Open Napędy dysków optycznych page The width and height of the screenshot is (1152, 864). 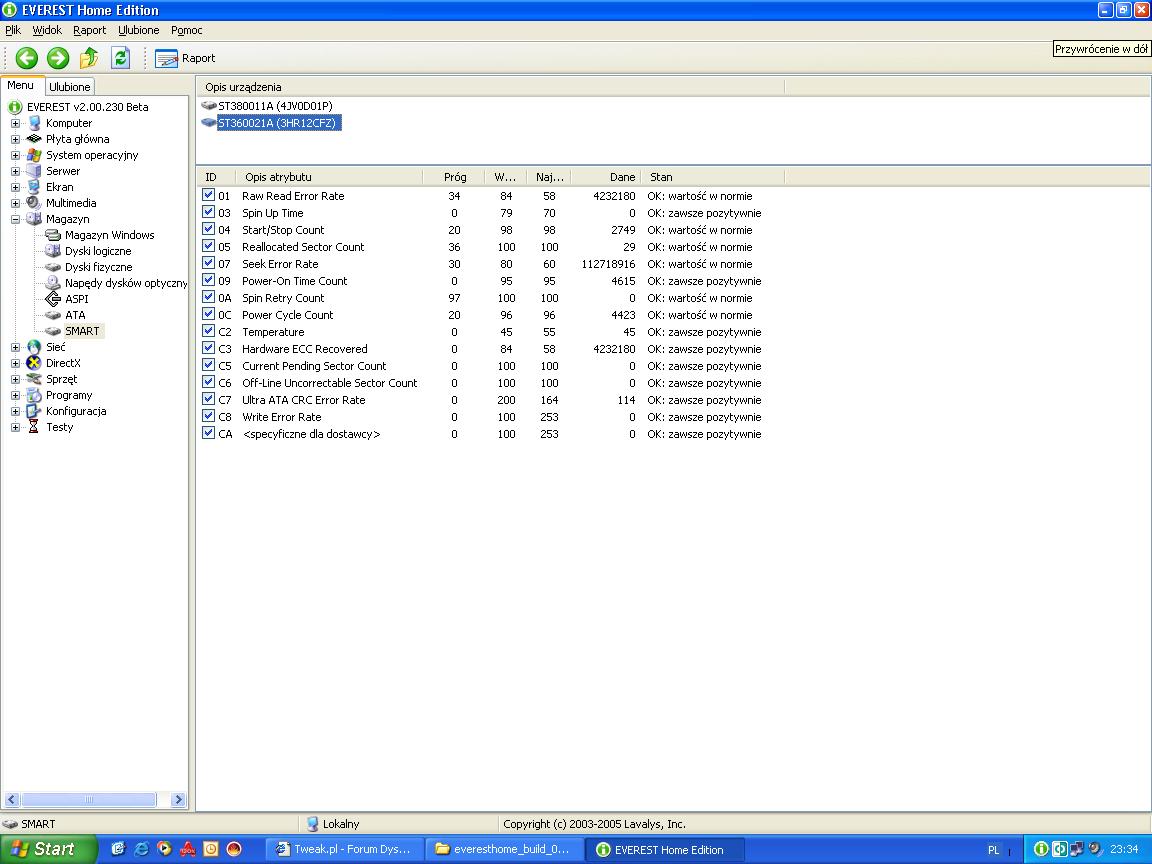[126, 284]
